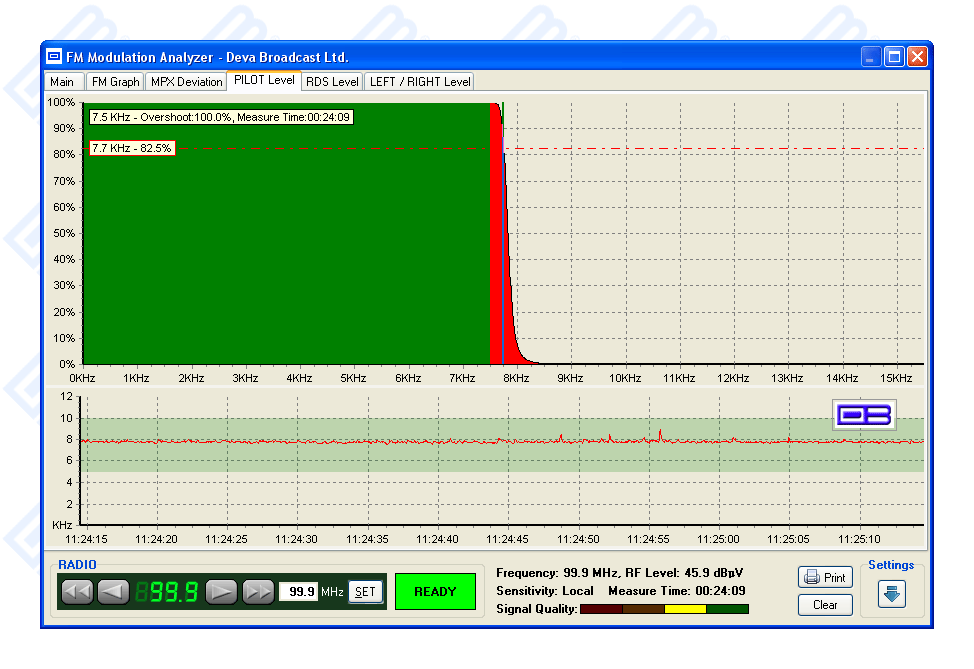
Task: Go to the RDS Level tab
Action: (x=331, y=82)
